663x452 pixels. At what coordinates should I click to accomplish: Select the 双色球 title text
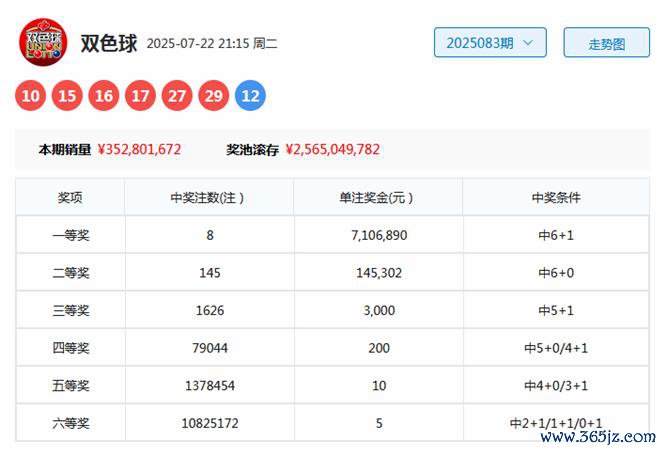click(109, 43)
